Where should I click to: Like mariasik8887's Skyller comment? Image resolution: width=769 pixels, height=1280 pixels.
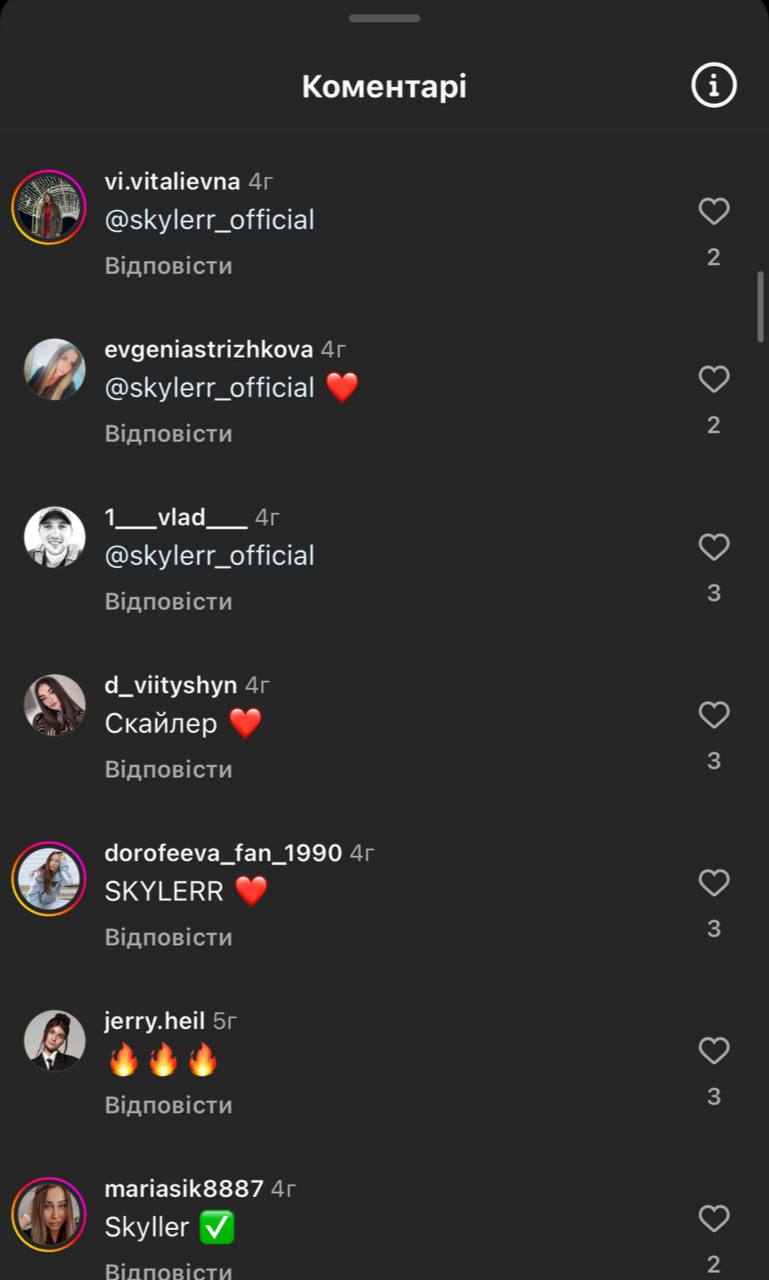pyautogui.click(x=713, y=1219)
